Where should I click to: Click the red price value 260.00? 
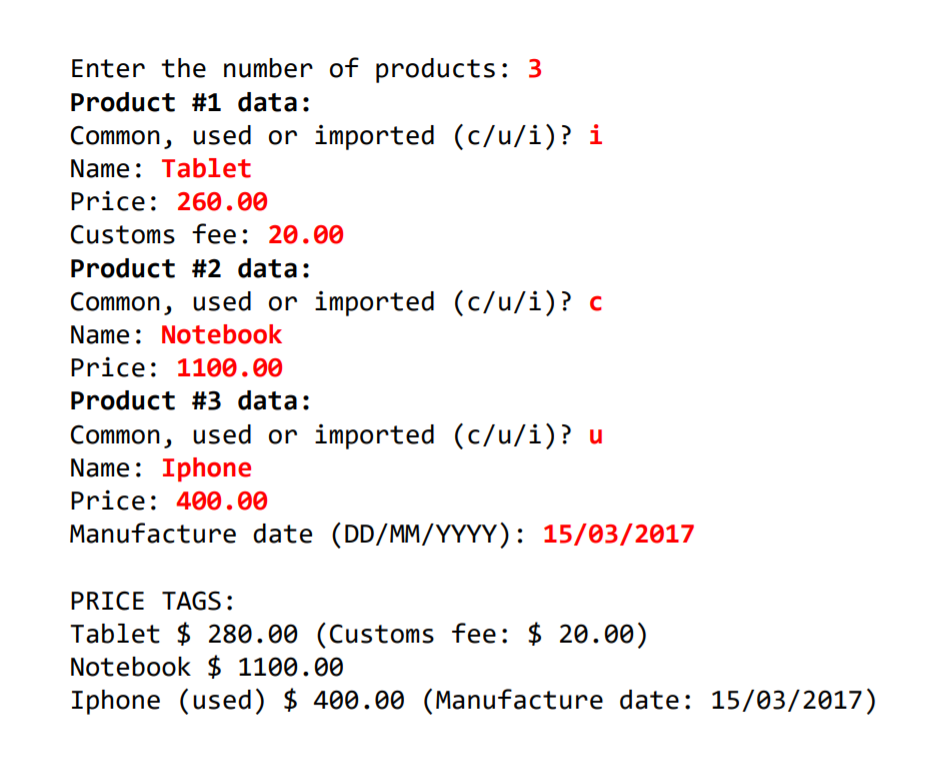[x=222, y=202]
